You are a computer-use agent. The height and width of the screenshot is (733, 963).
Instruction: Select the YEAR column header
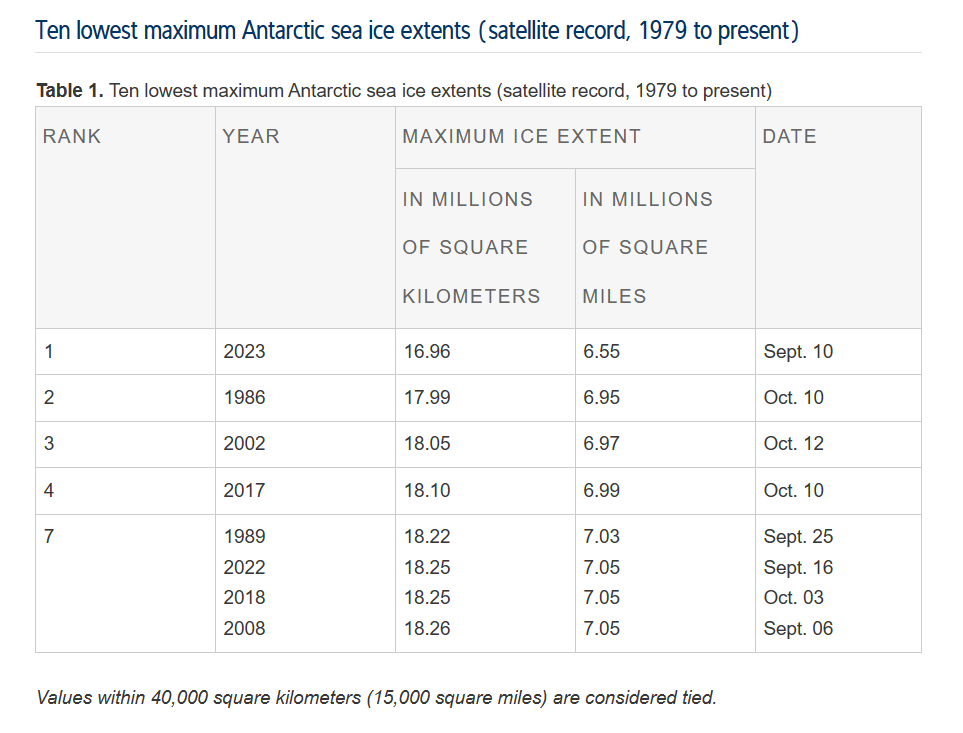click(x=251, y=137)
